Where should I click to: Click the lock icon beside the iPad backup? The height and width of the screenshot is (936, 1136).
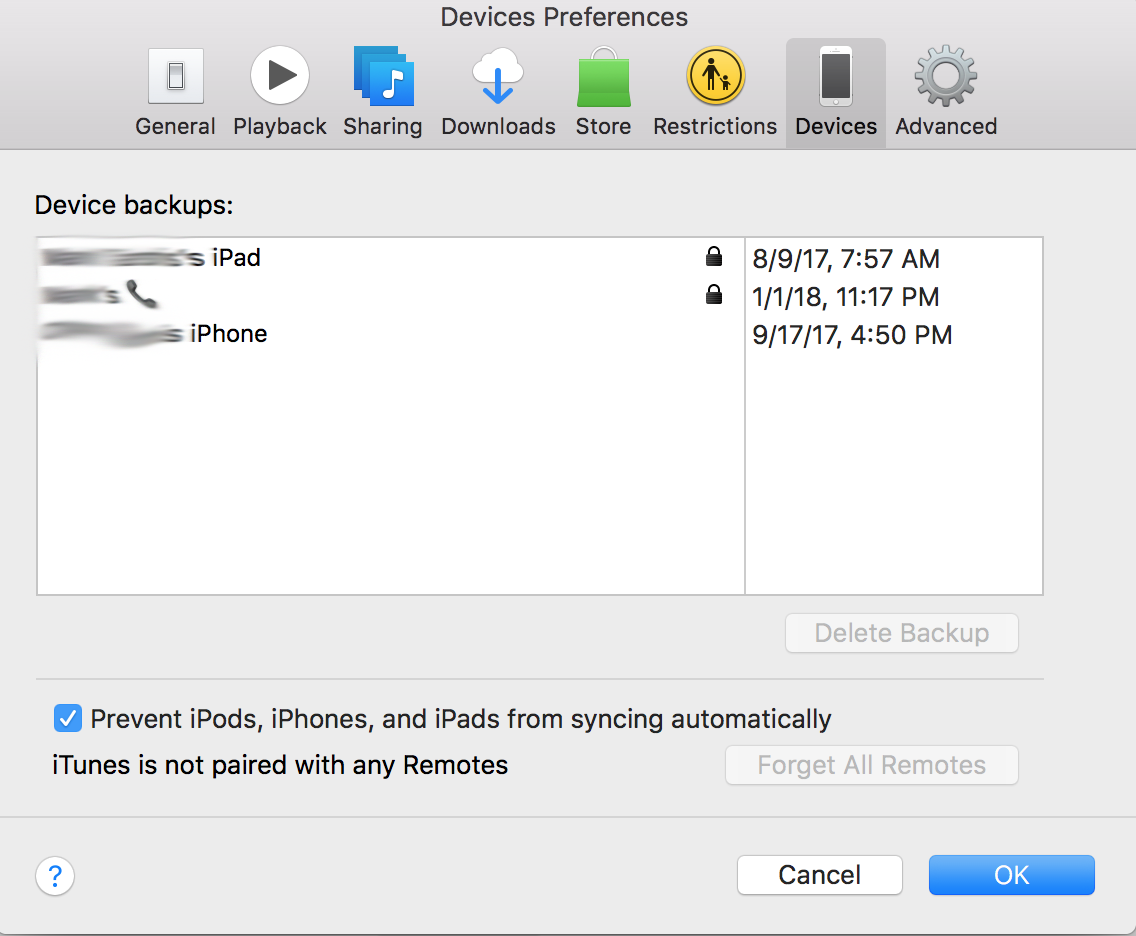(714, 257)
